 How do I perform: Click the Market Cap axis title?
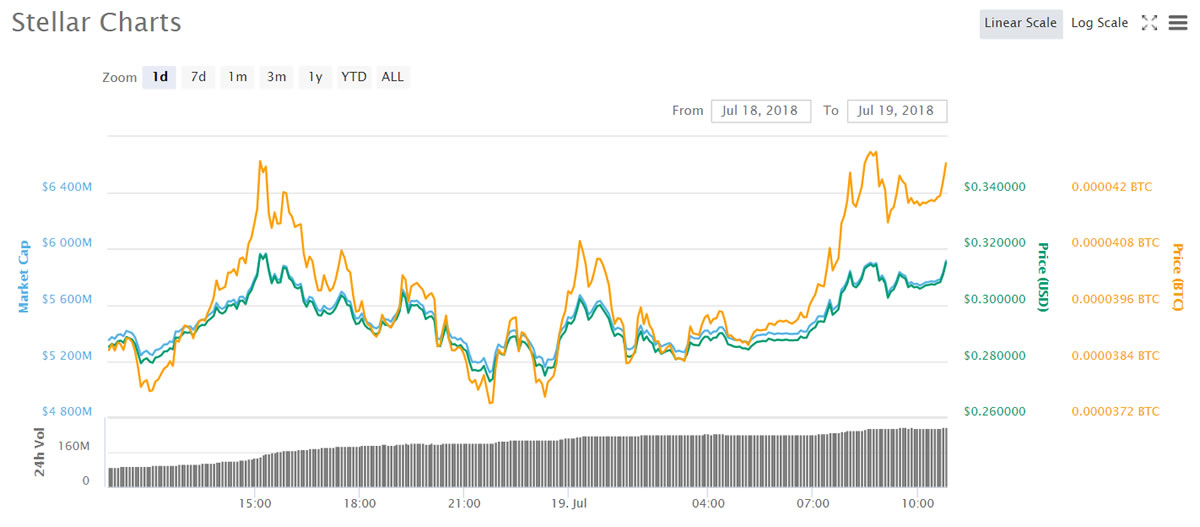(x=23, y=275)
